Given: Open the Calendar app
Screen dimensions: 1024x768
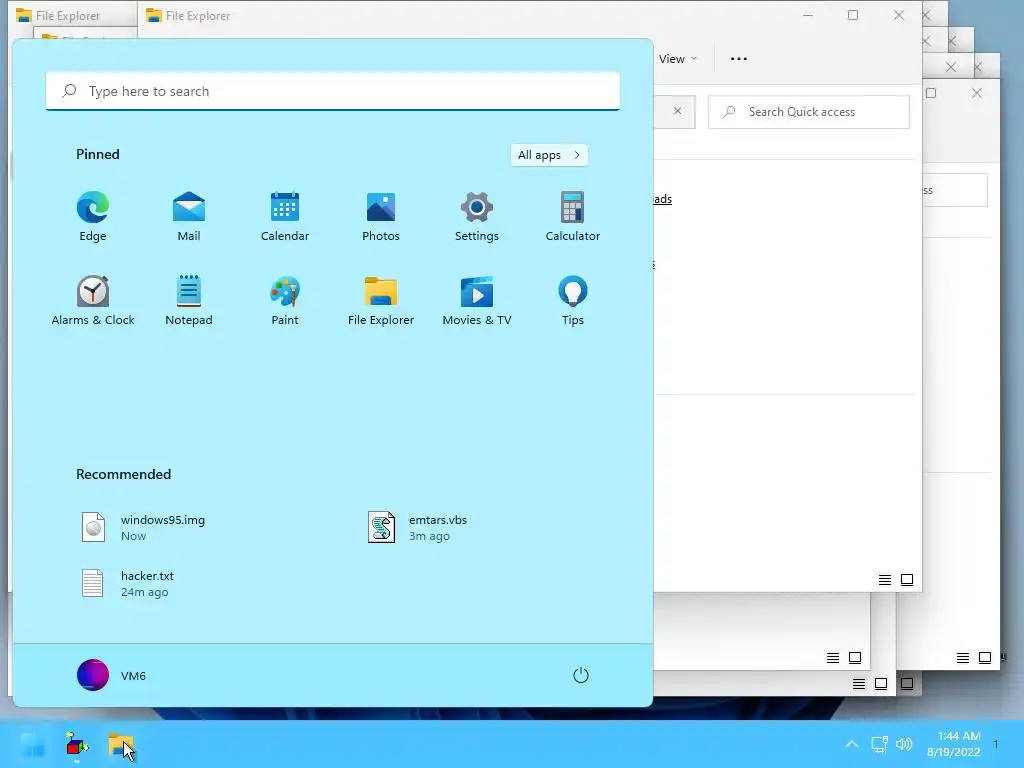Looking at the screenshot, I should (285, 217).
